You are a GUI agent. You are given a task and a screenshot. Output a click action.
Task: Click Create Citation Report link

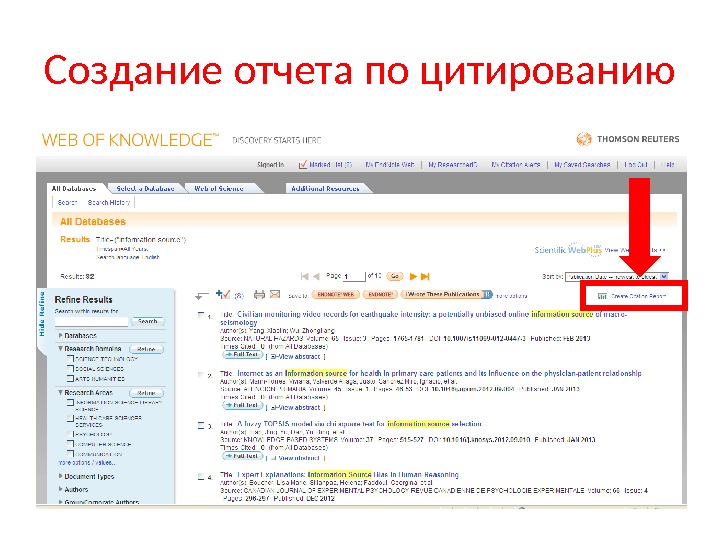point(638,296)
